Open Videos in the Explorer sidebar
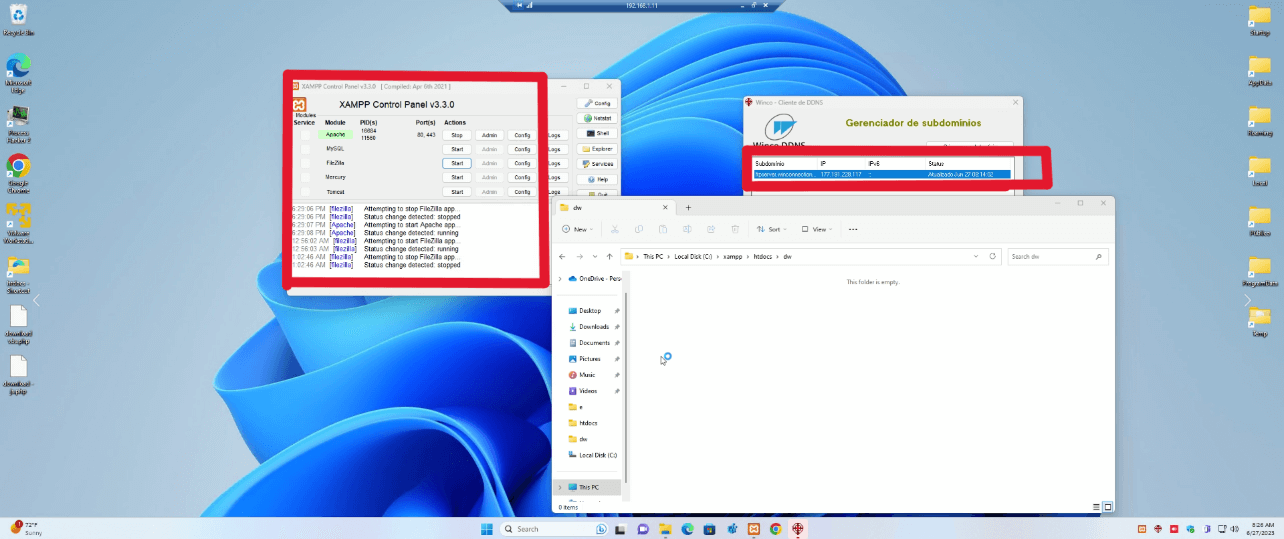 point(588,390)
